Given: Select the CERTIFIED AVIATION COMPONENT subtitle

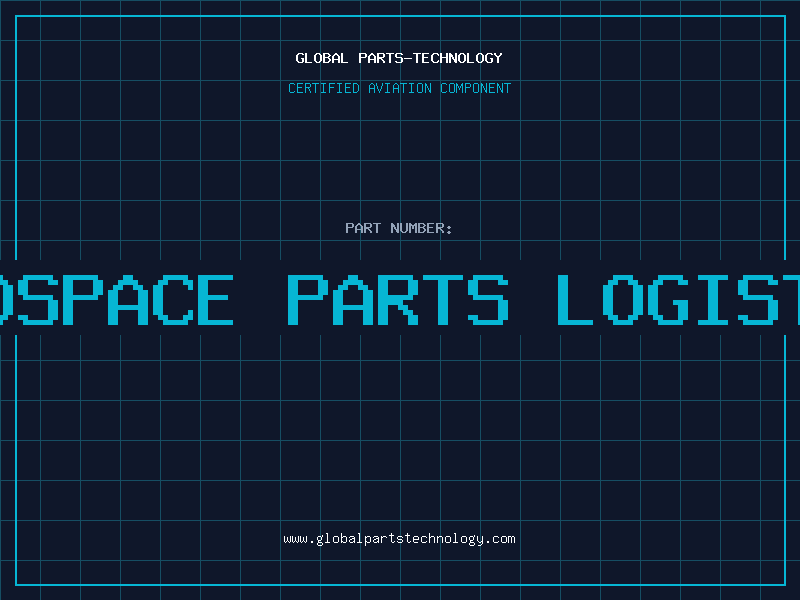Looking at the screenshot, I should coord(399,88).
